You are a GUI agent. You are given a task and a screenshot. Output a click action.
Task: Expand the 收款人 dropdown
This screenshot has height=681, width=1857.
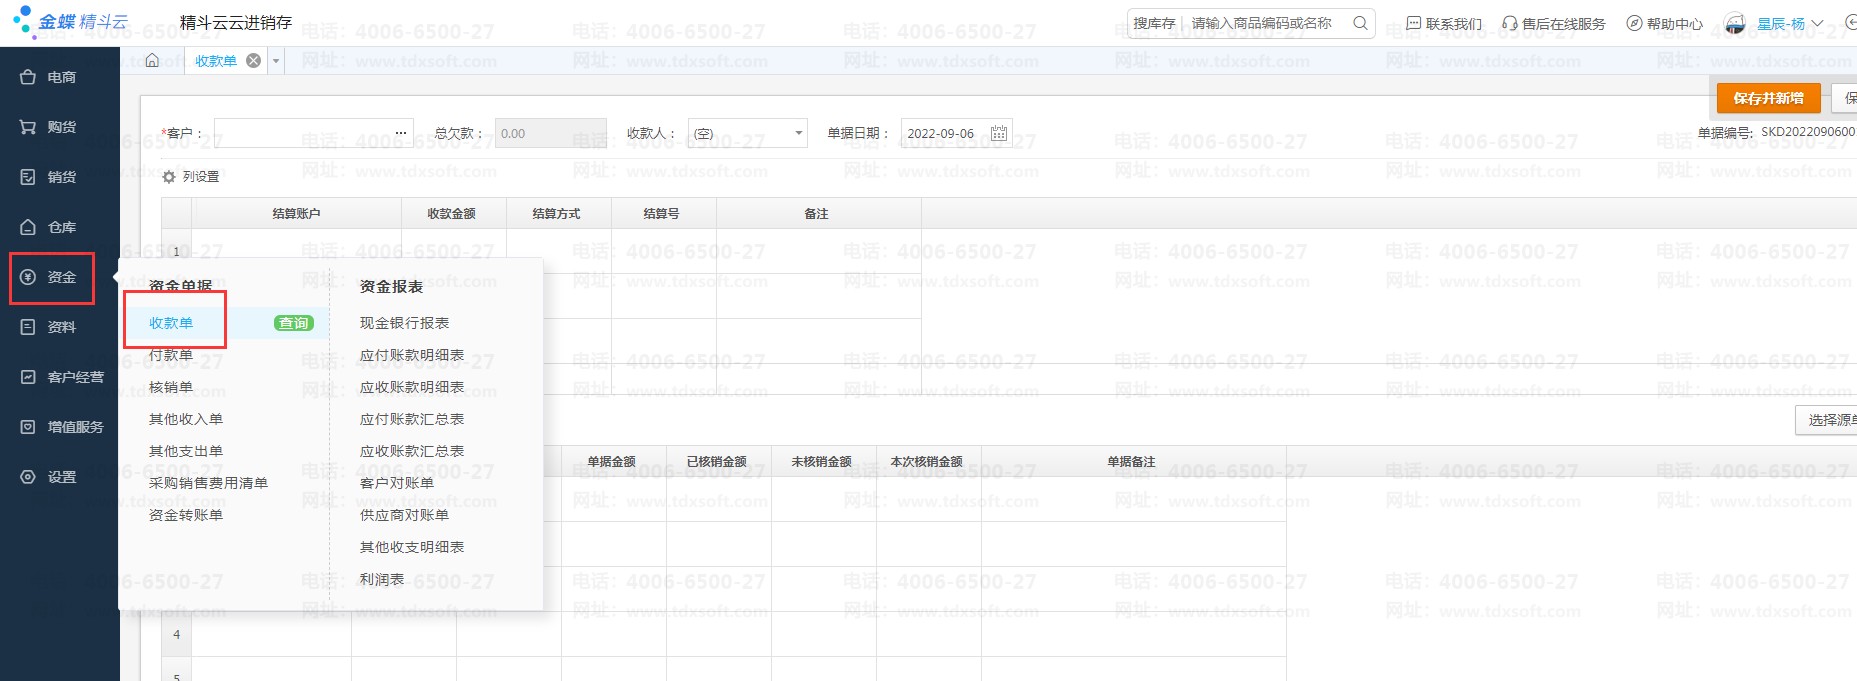coord(798,133)
